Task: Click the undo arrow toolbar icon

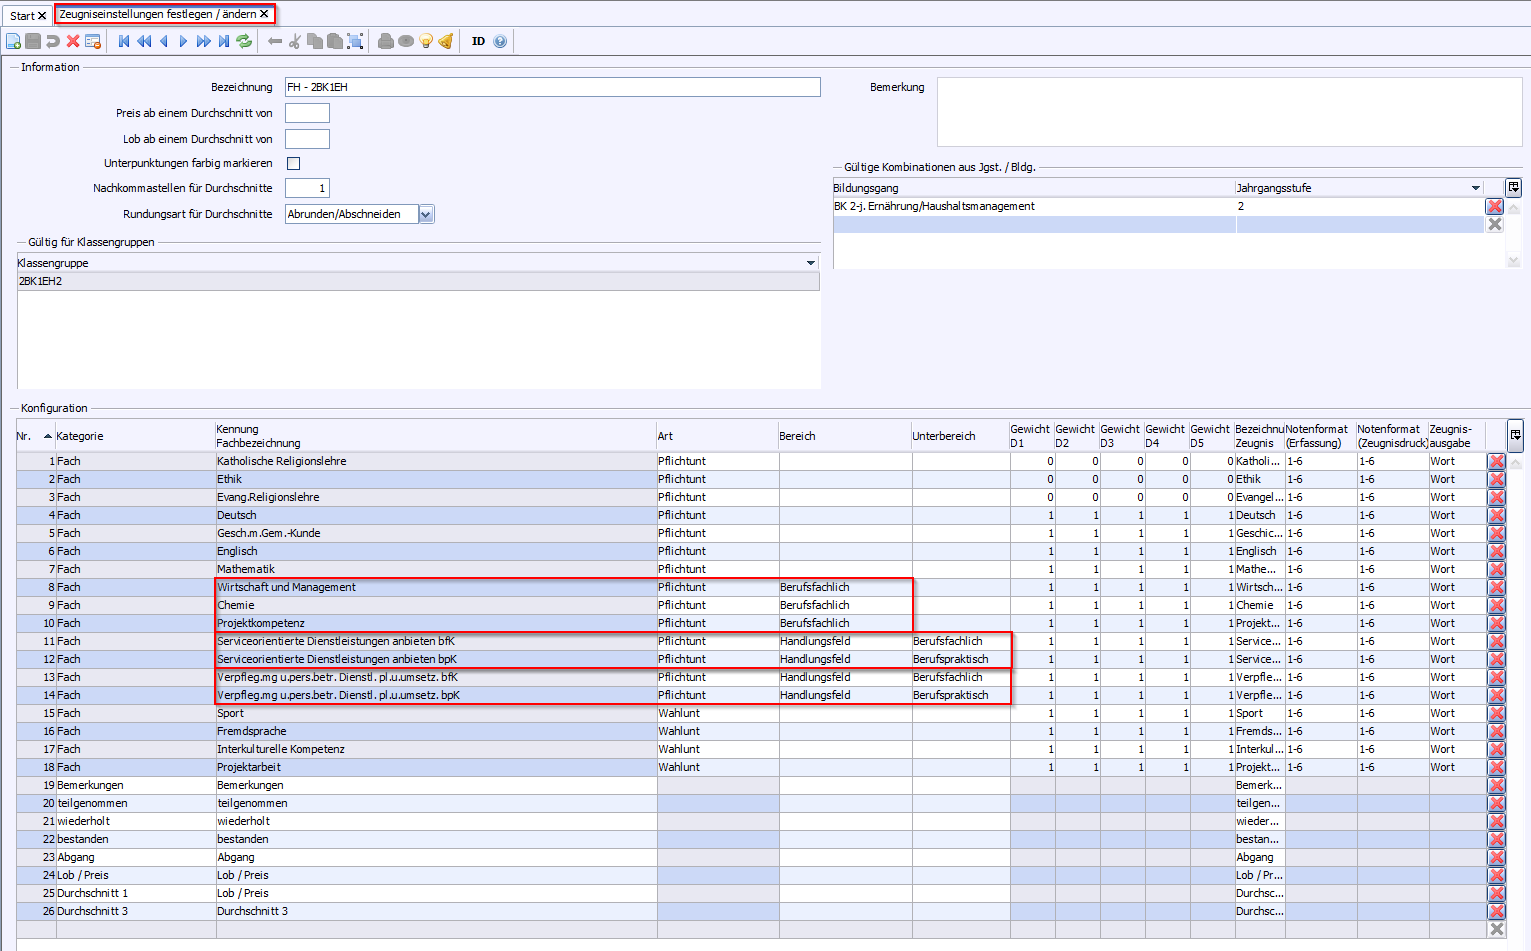Action: (x=53, y=41)
